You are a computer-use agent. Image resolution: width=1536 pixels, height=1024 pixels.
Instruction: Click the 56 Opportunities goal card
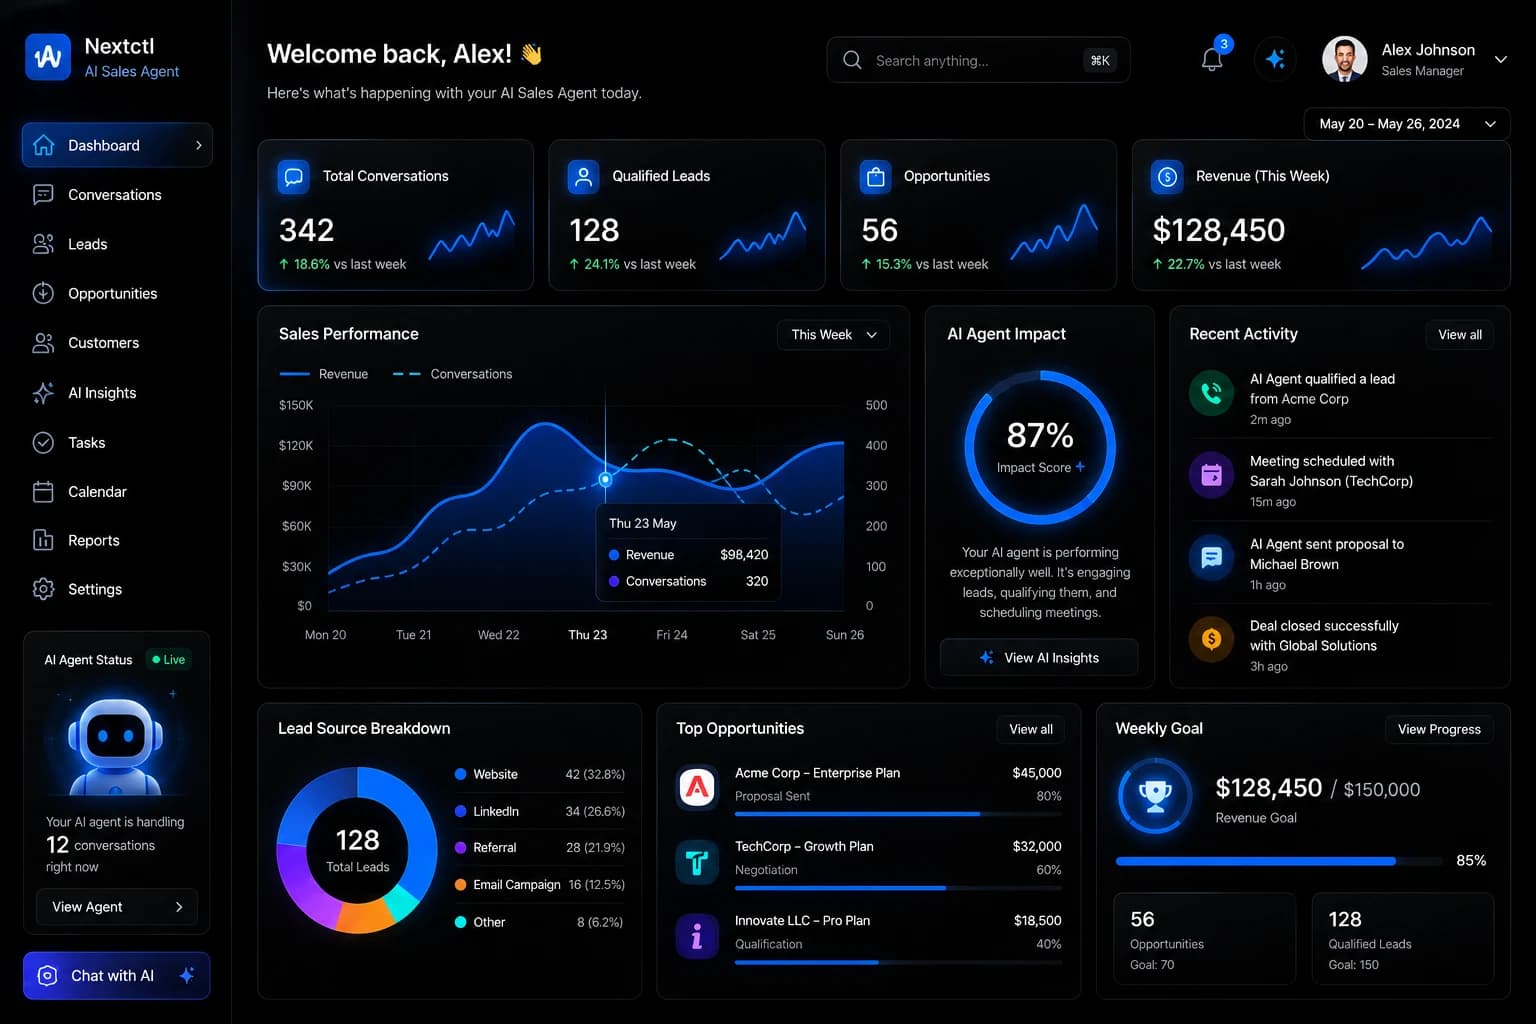[1205, 939]
